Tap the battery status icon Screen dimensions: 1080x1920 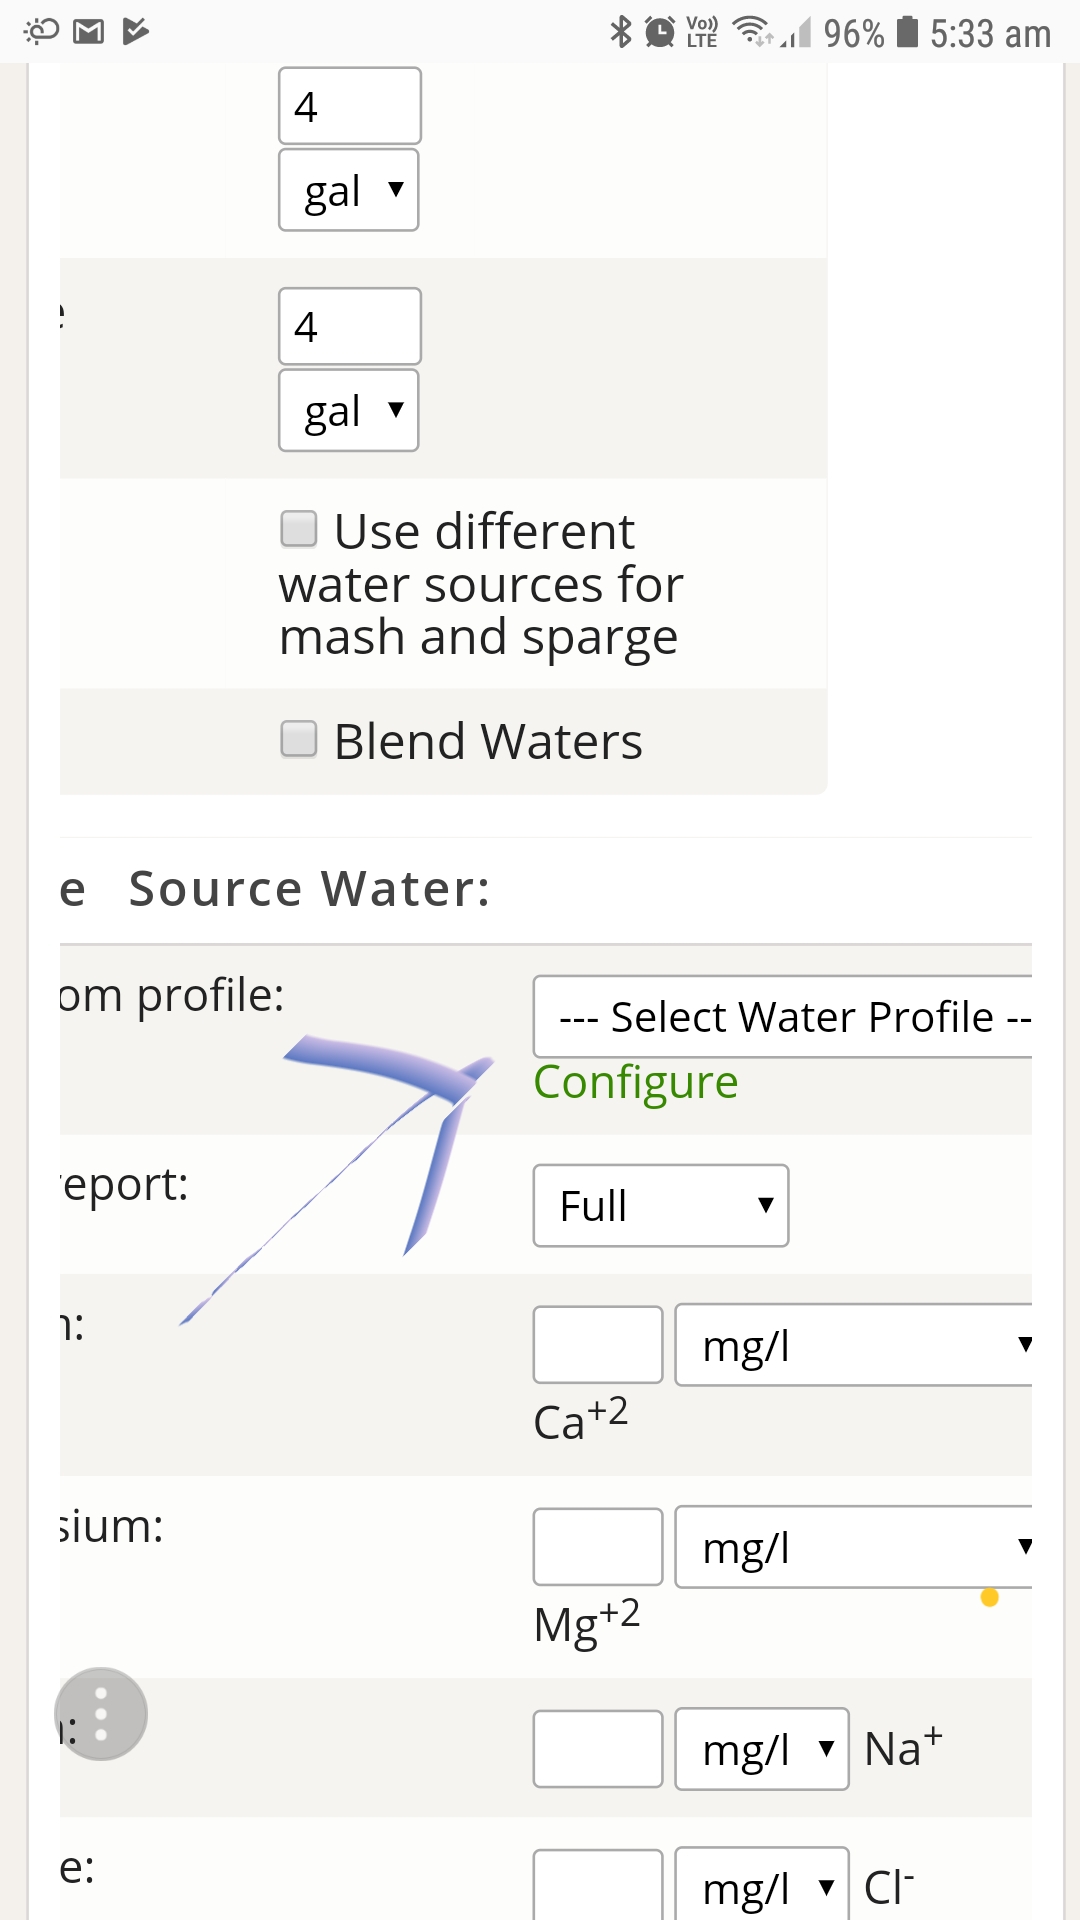click(907, 32)
